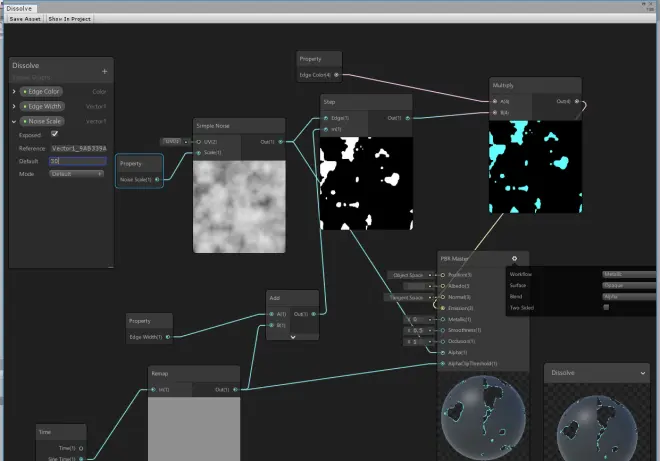Click the Metallic X 0 value field
This screenshot has height=461, width=660.
418,320
